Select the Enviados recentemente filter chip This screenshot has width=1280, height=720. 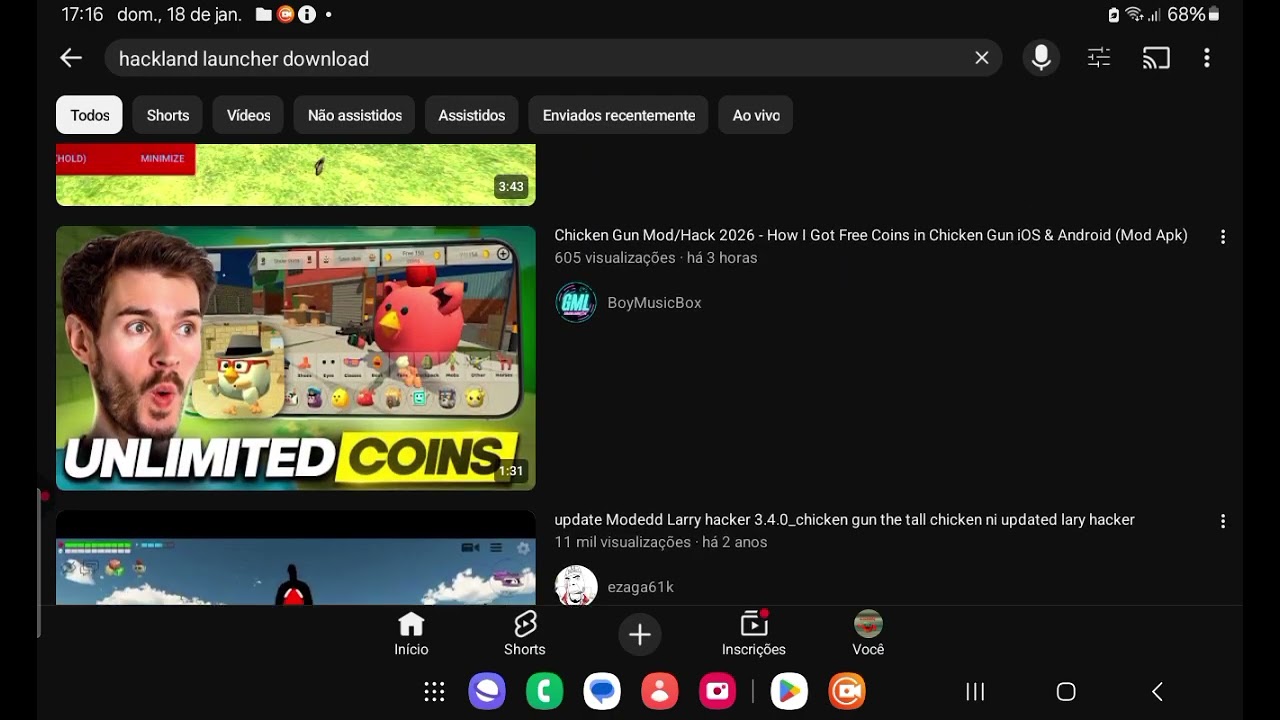pyautogui.click(x=619, y=115)
